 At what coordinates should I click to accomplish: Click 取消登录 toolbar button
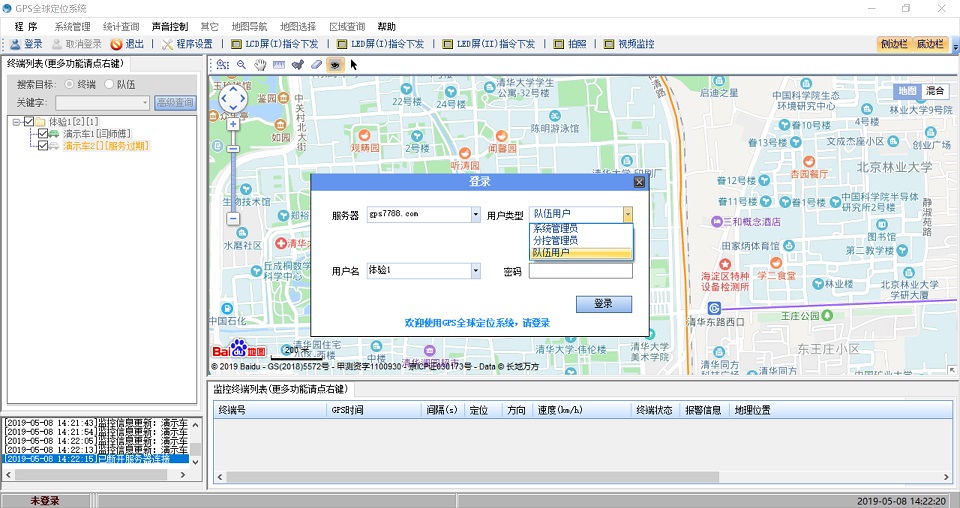pos(77,44)
